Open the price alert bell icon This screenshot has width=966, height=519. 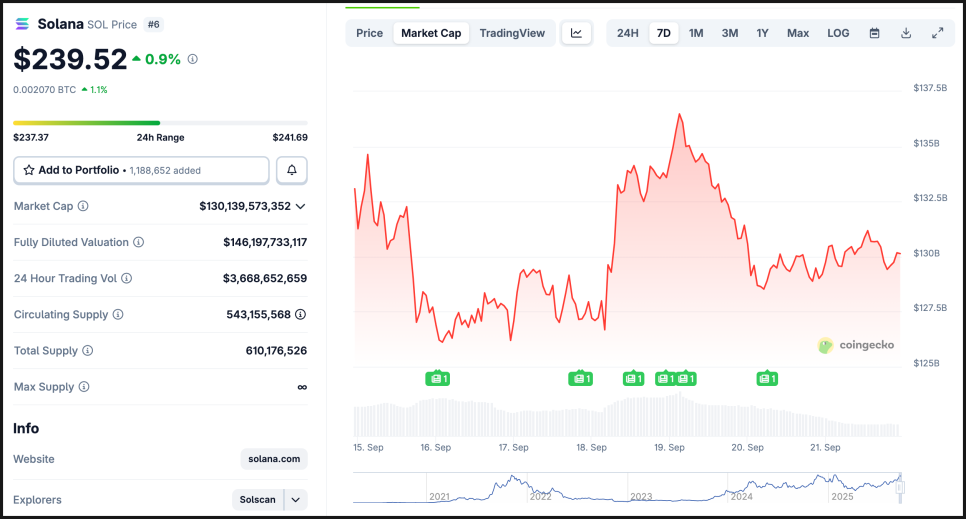click(291, 170)
